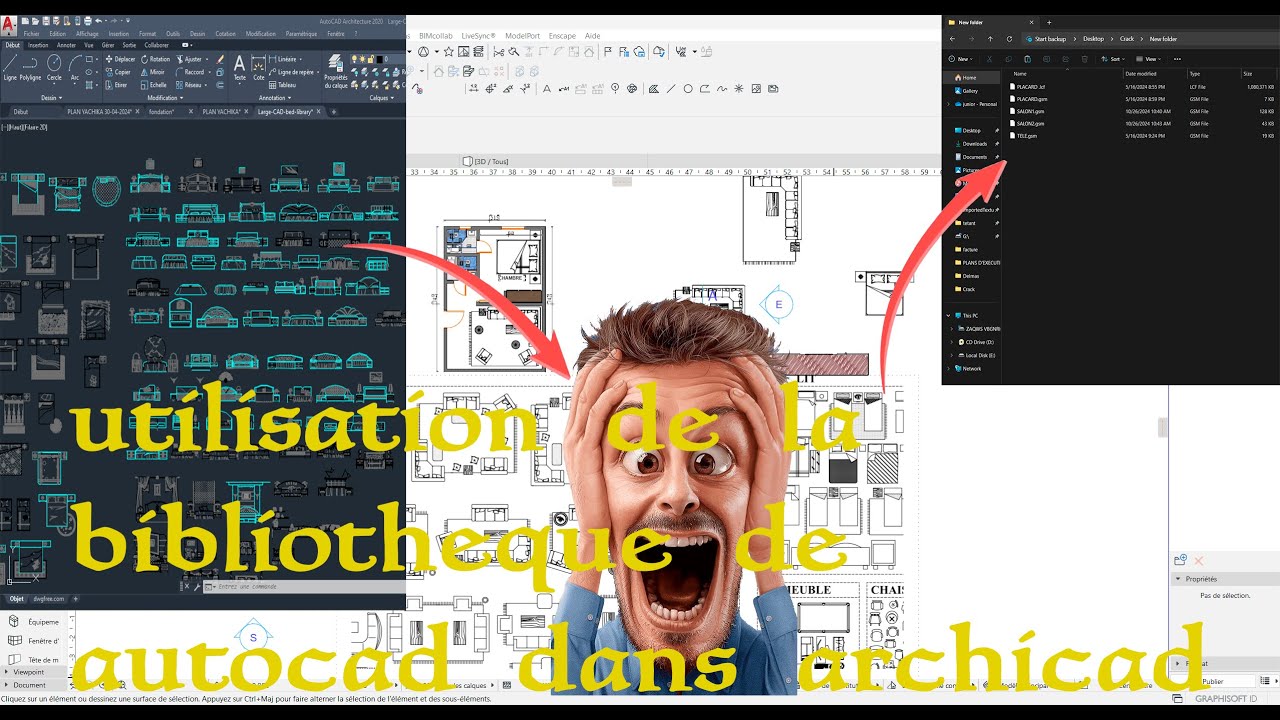
Task: Switch to the Annoter ribbon tab
Action: click(x=66, y=45)
